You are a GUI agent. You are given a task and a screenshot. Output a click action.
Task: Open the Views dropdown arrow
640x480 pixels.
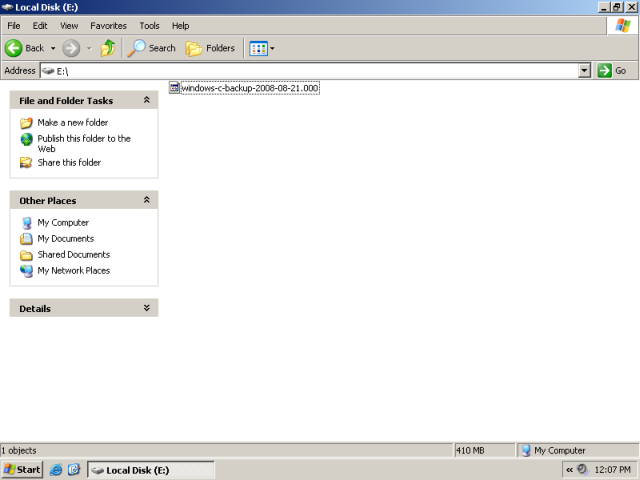point(272,48)
